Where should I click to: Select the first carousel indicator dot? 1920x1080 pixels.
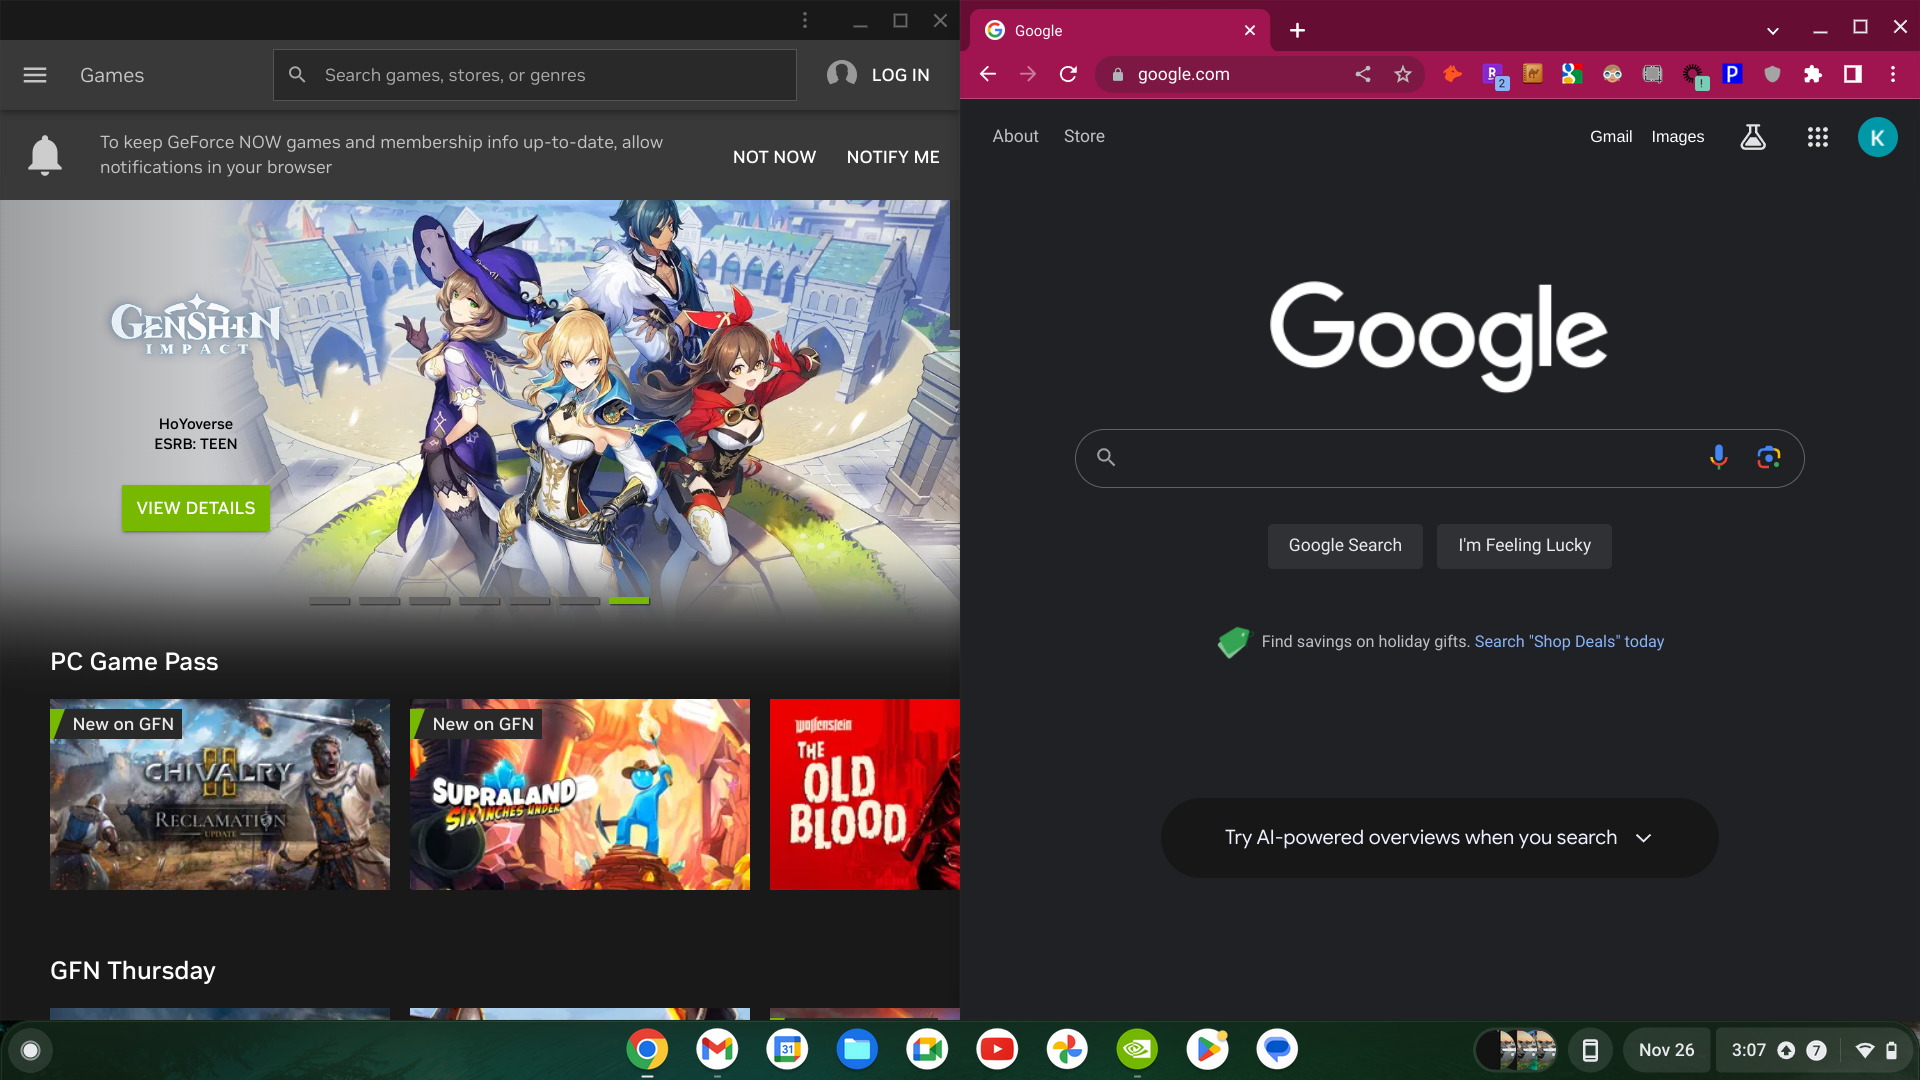click(x=329, y=601)
